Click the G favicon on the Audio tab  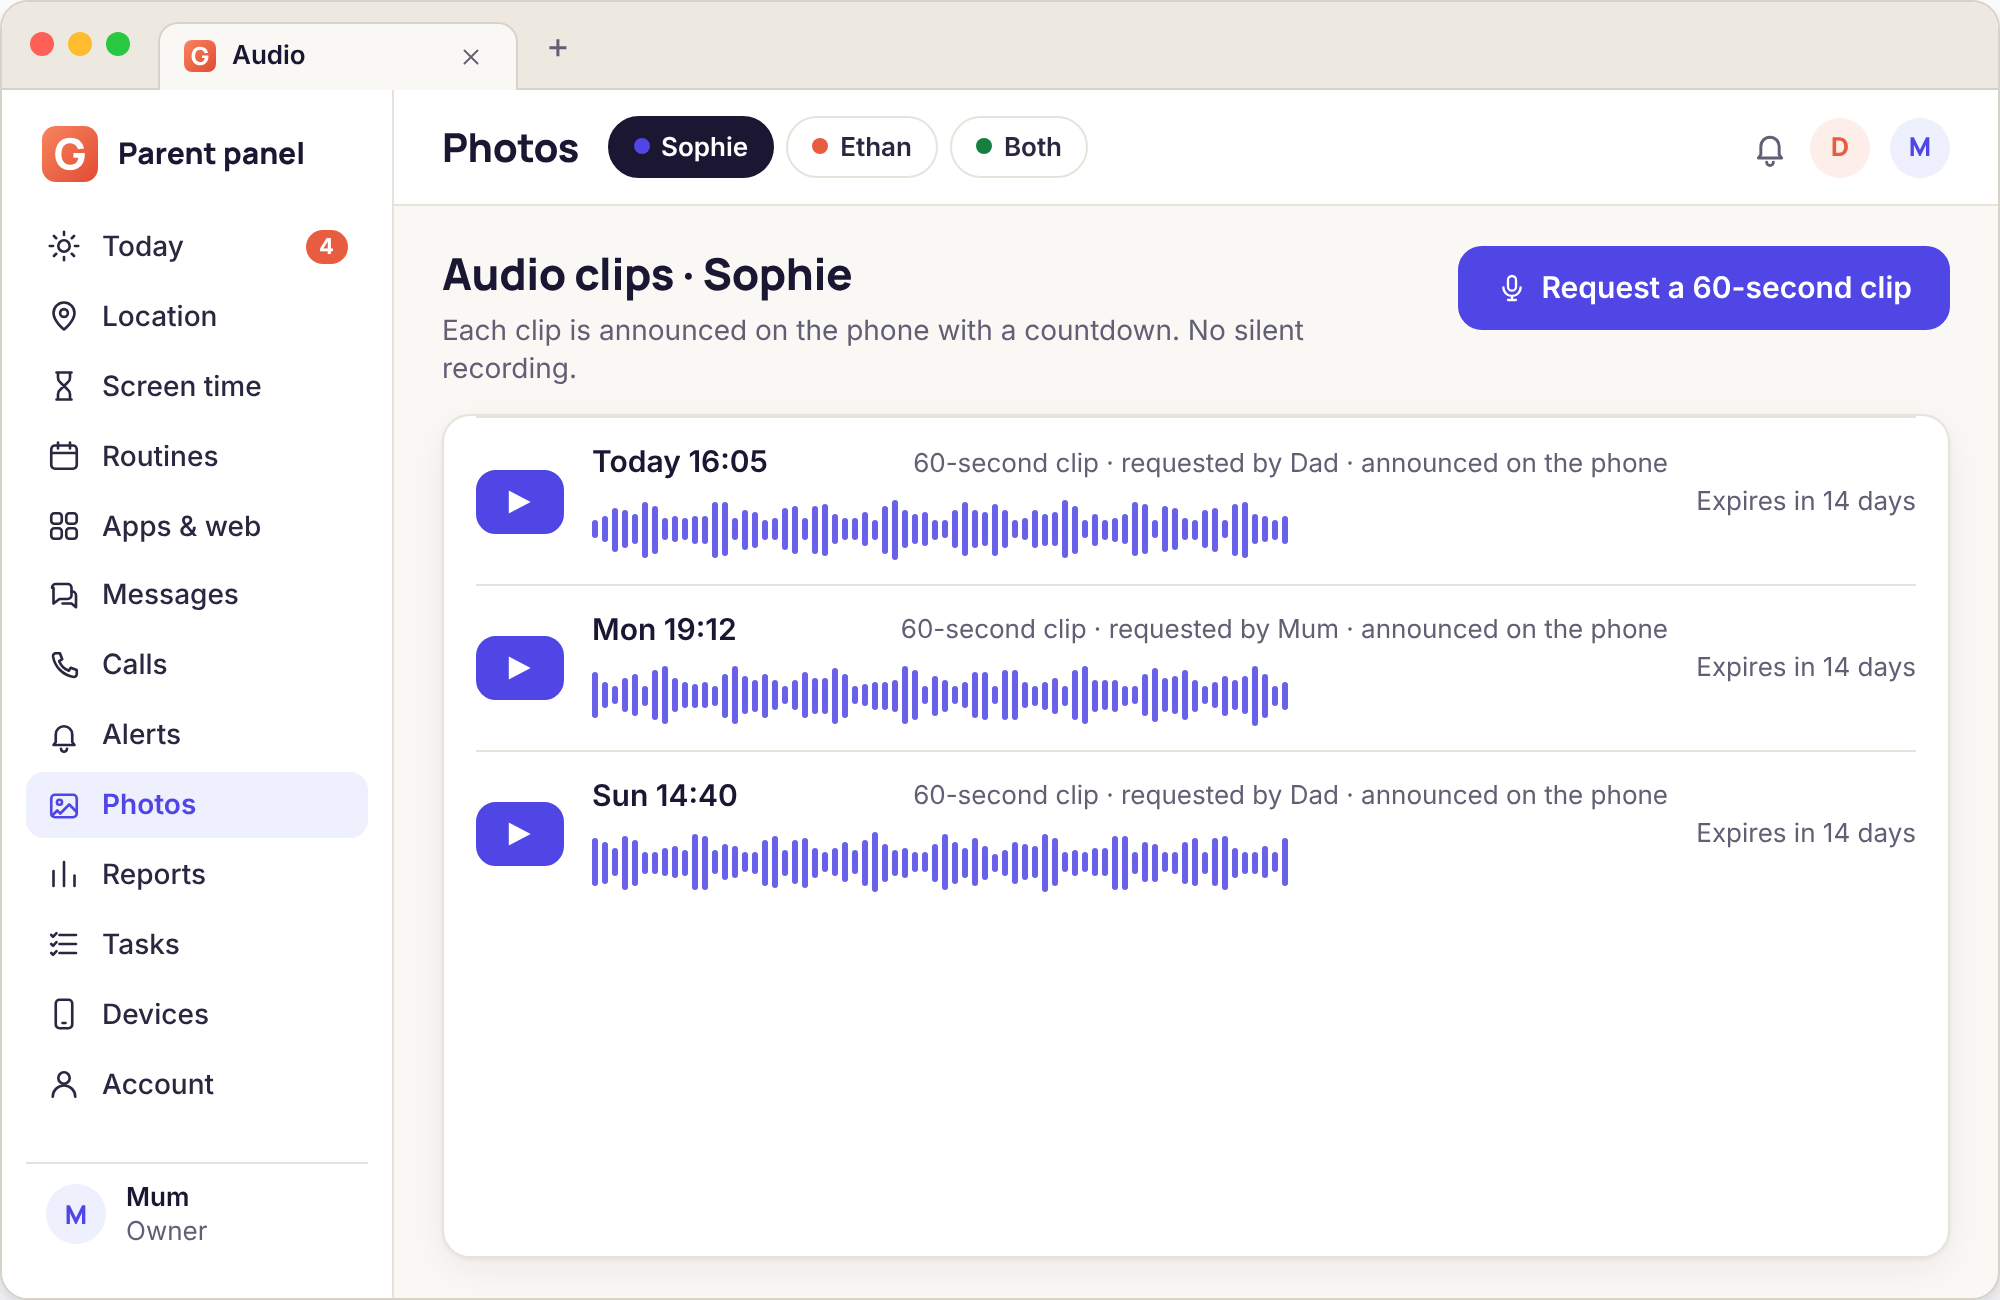pos(200,55)
